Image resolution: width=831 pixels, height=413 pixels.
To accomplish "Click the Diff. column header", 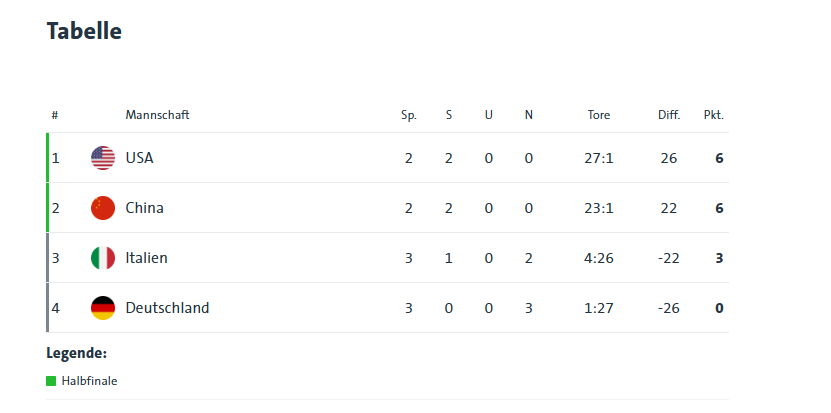I will (x=669, y=115).
